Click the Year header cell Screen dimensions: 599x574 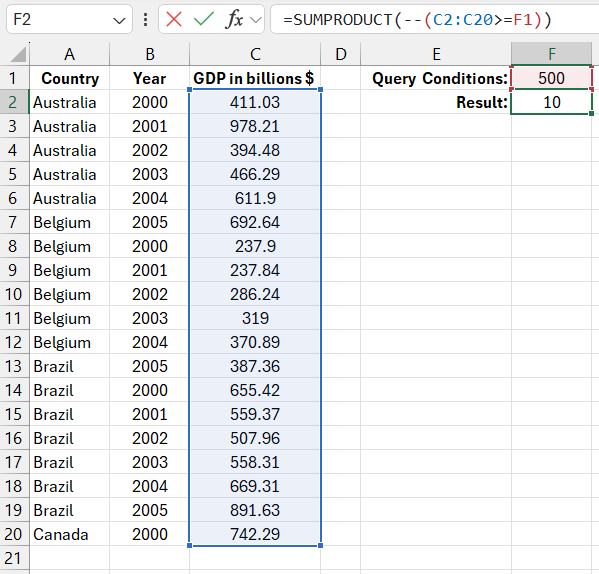point(149,78)
